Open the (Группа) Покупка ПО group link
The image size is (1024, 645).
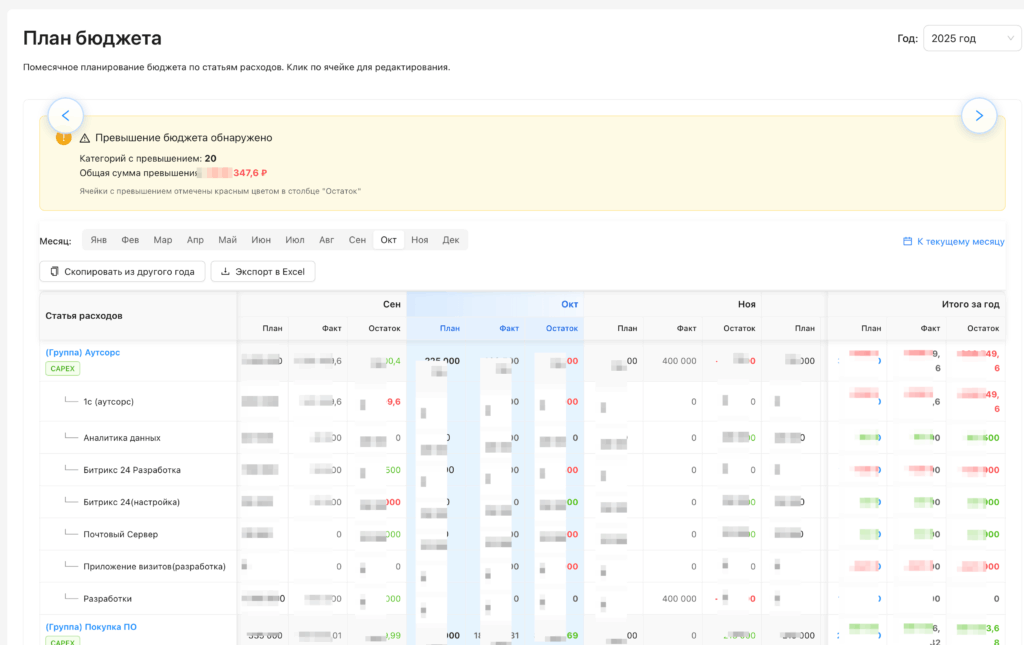tap(91, 627)
